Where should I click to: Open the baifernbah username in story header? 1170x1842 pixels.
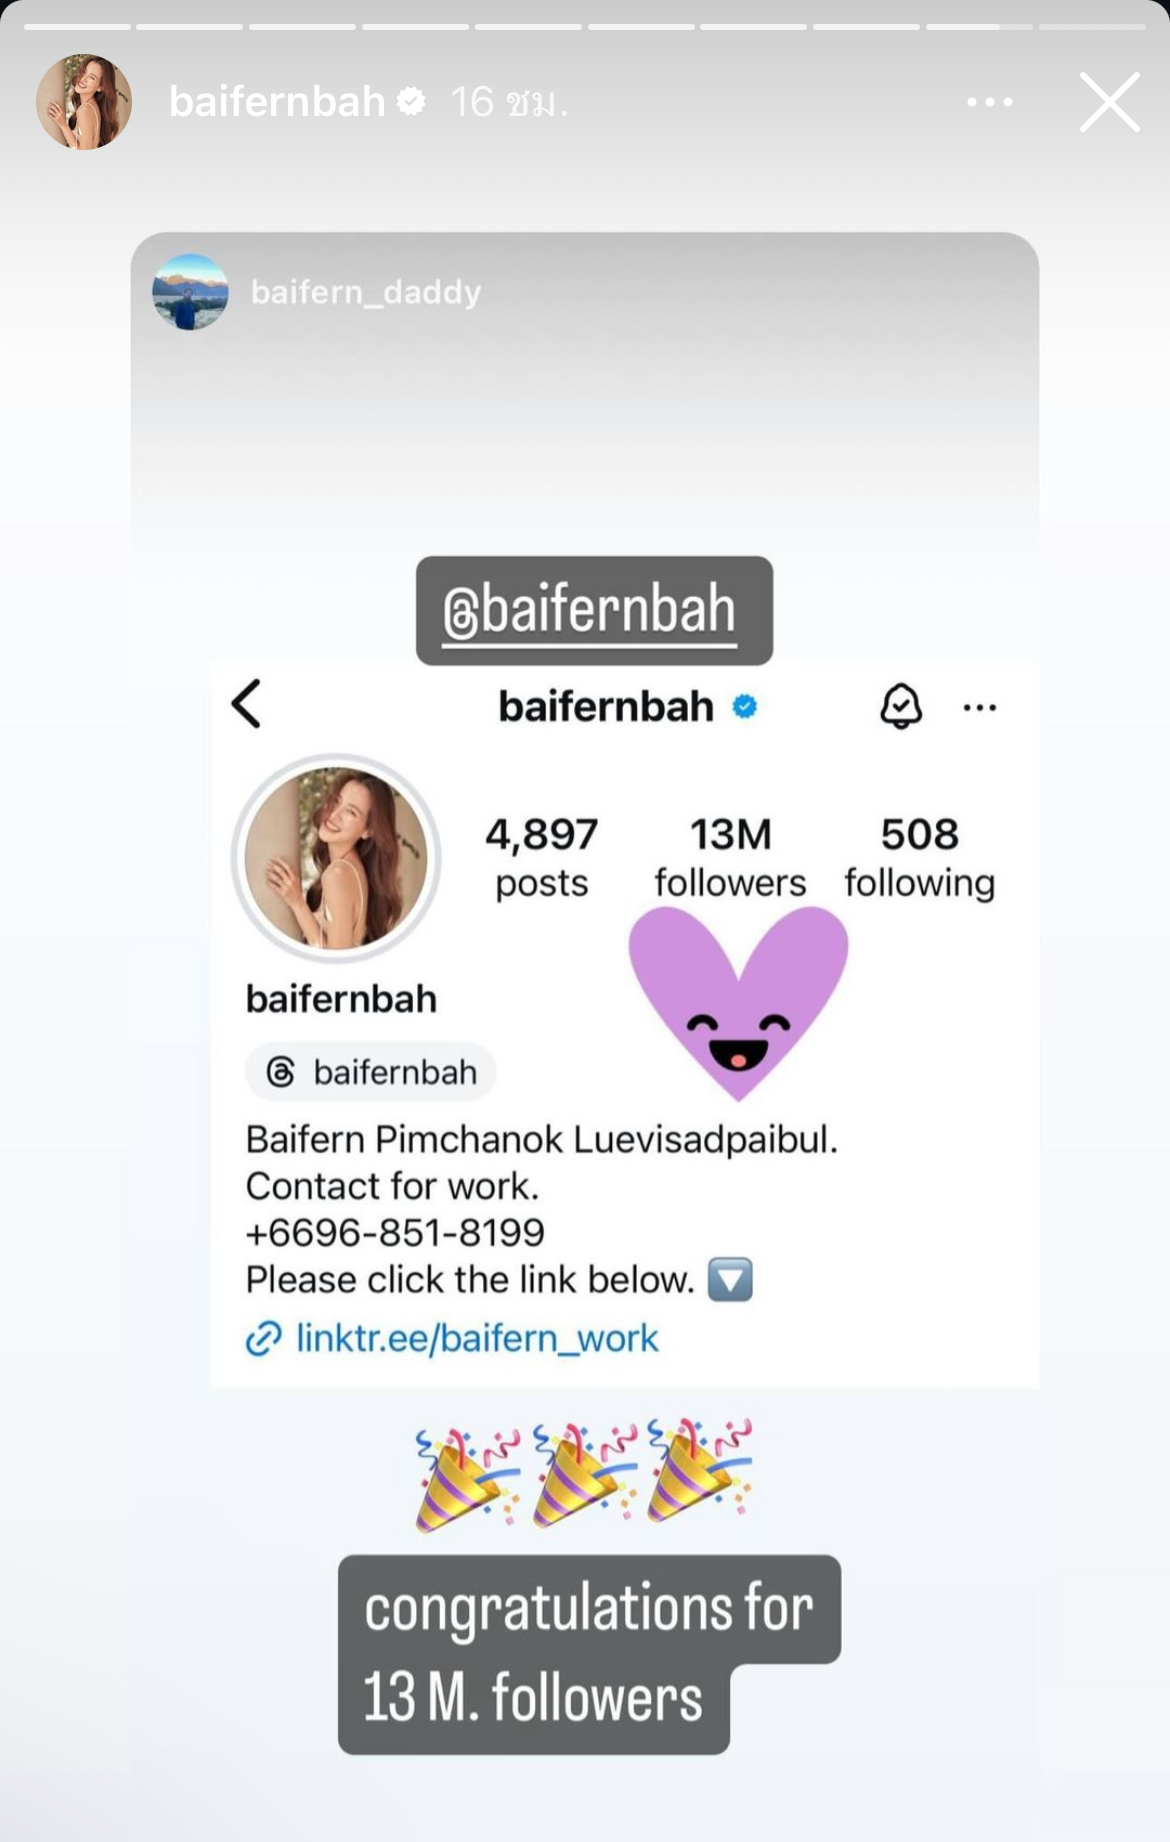tap(277, 102)
